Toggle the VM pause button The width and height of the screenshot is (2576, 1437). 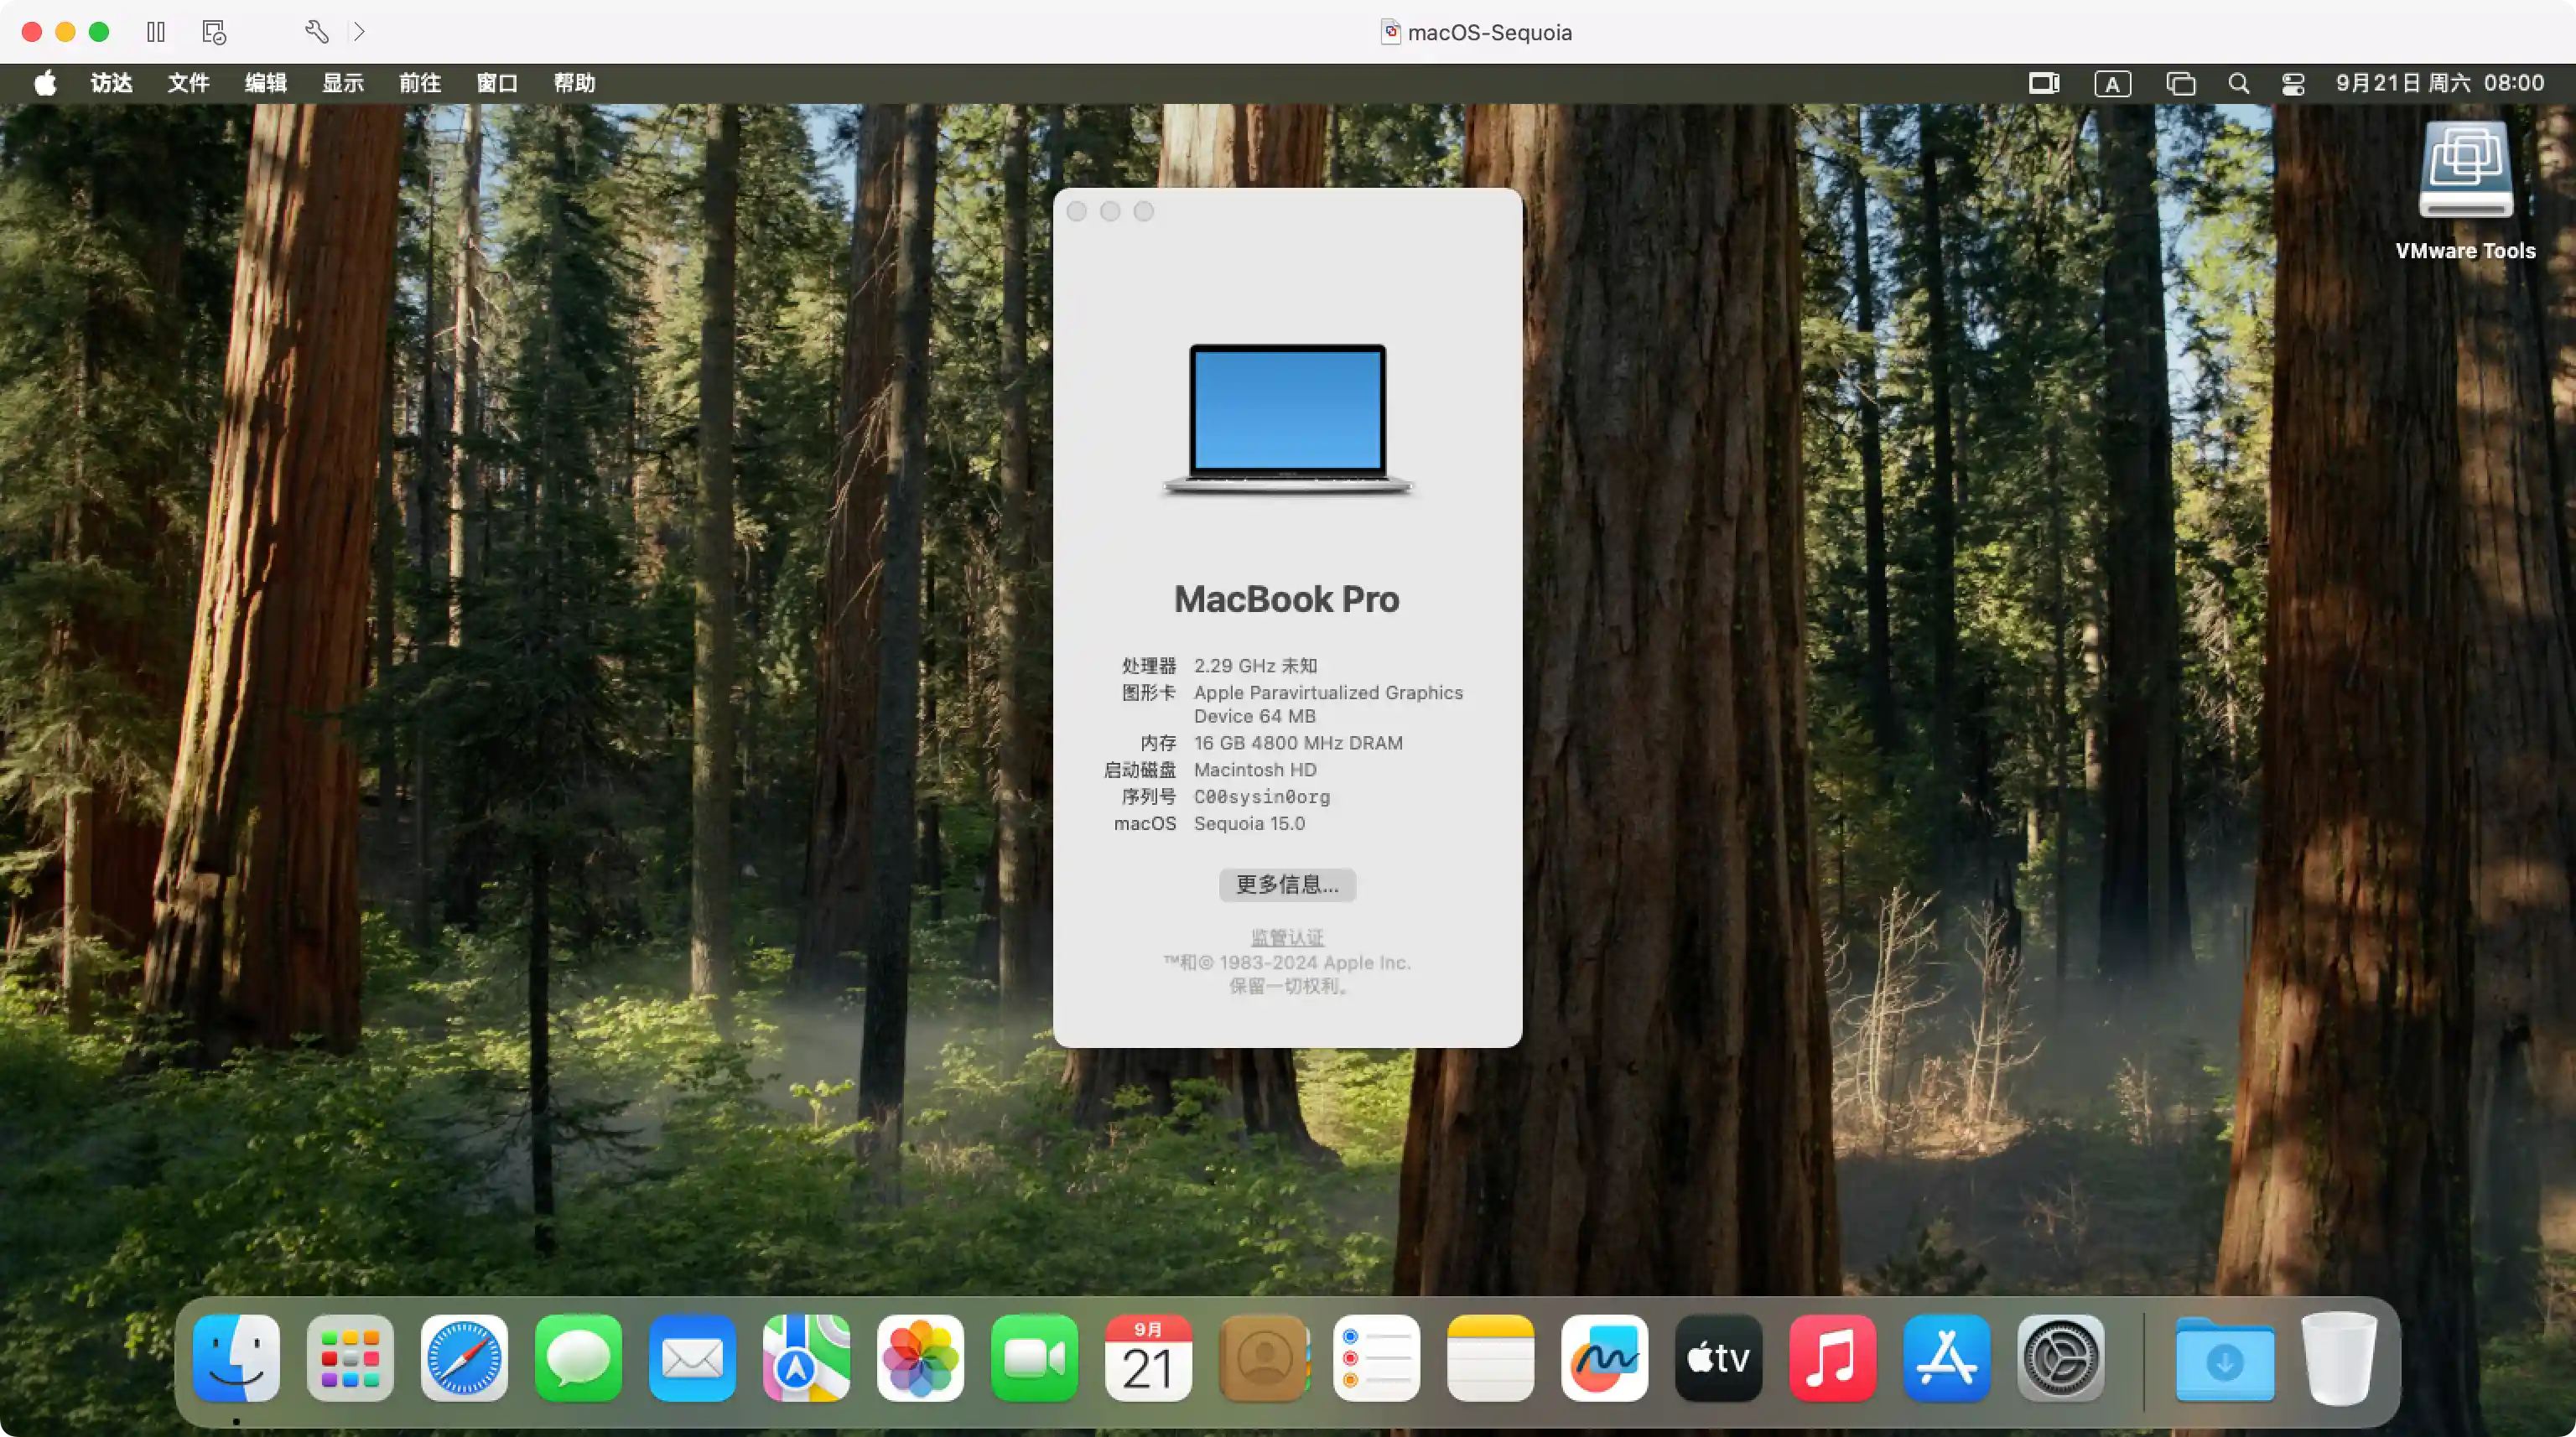click(155, 31)
